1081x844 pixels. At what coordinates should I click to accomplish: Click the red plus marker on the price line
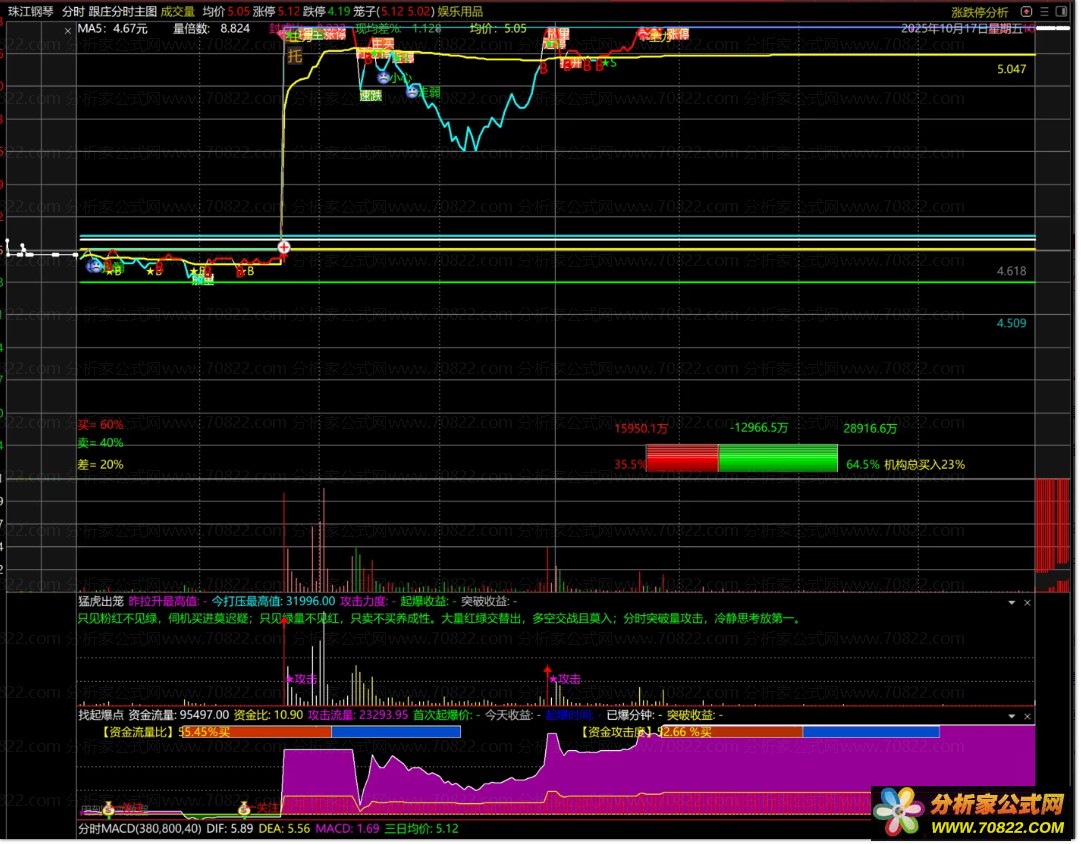(284, 246)
